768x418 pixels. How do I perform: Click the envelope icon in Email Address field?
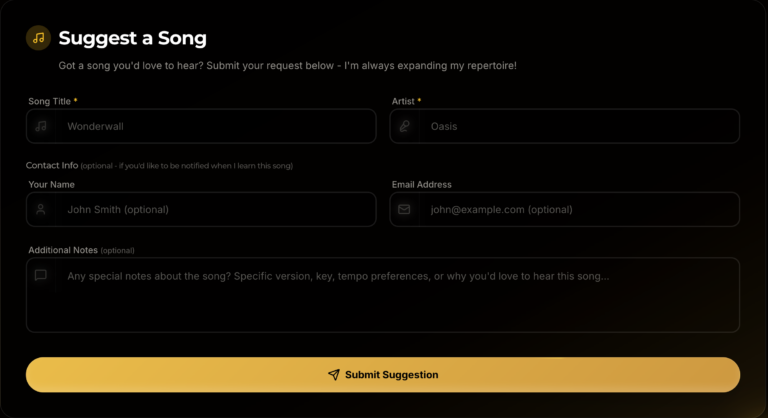[x=404, y=210]
